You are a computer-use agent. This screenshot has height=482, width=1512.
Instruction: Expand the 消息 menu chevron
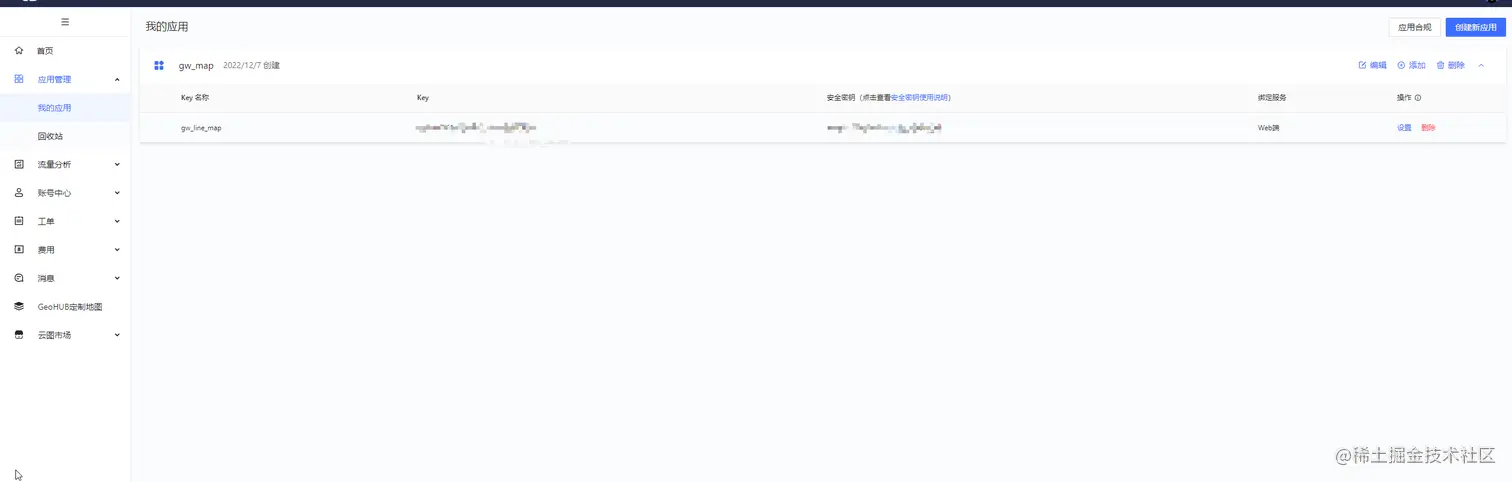click(117, 278)
